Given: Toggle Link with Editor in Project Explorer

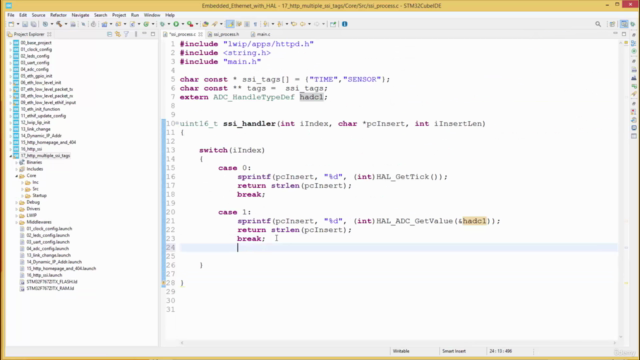Looking at the screenshot, I should coord(118,34).
